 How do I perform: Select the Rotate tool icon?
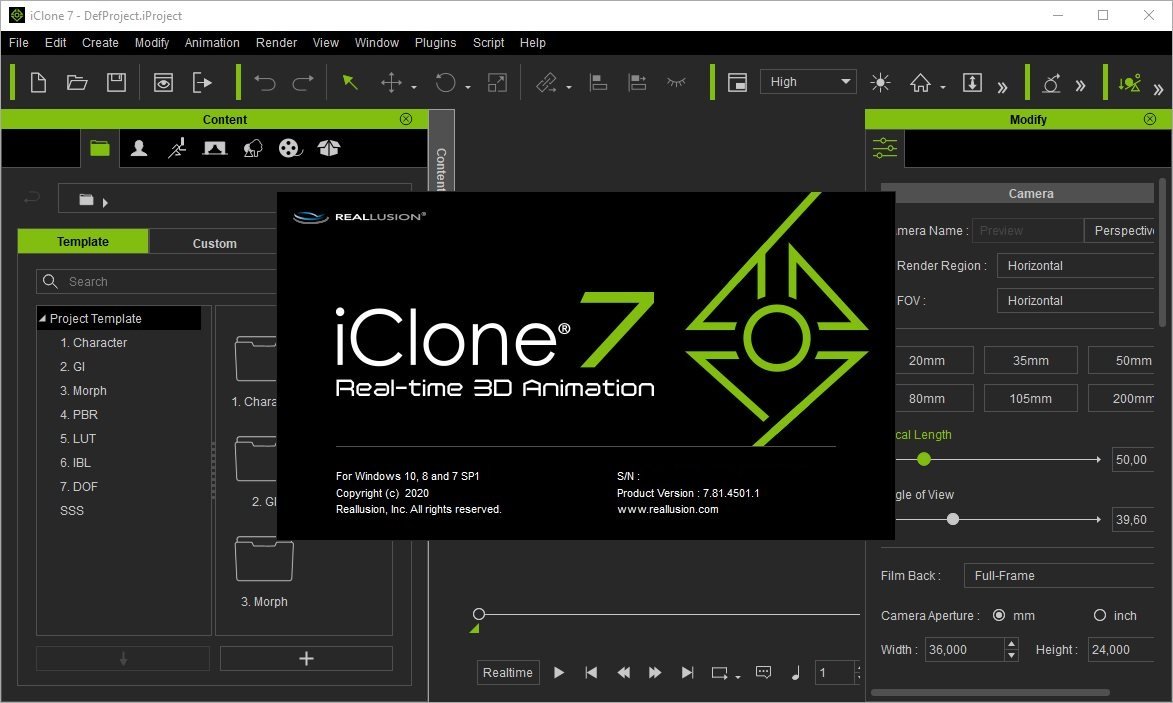(445, 82)
